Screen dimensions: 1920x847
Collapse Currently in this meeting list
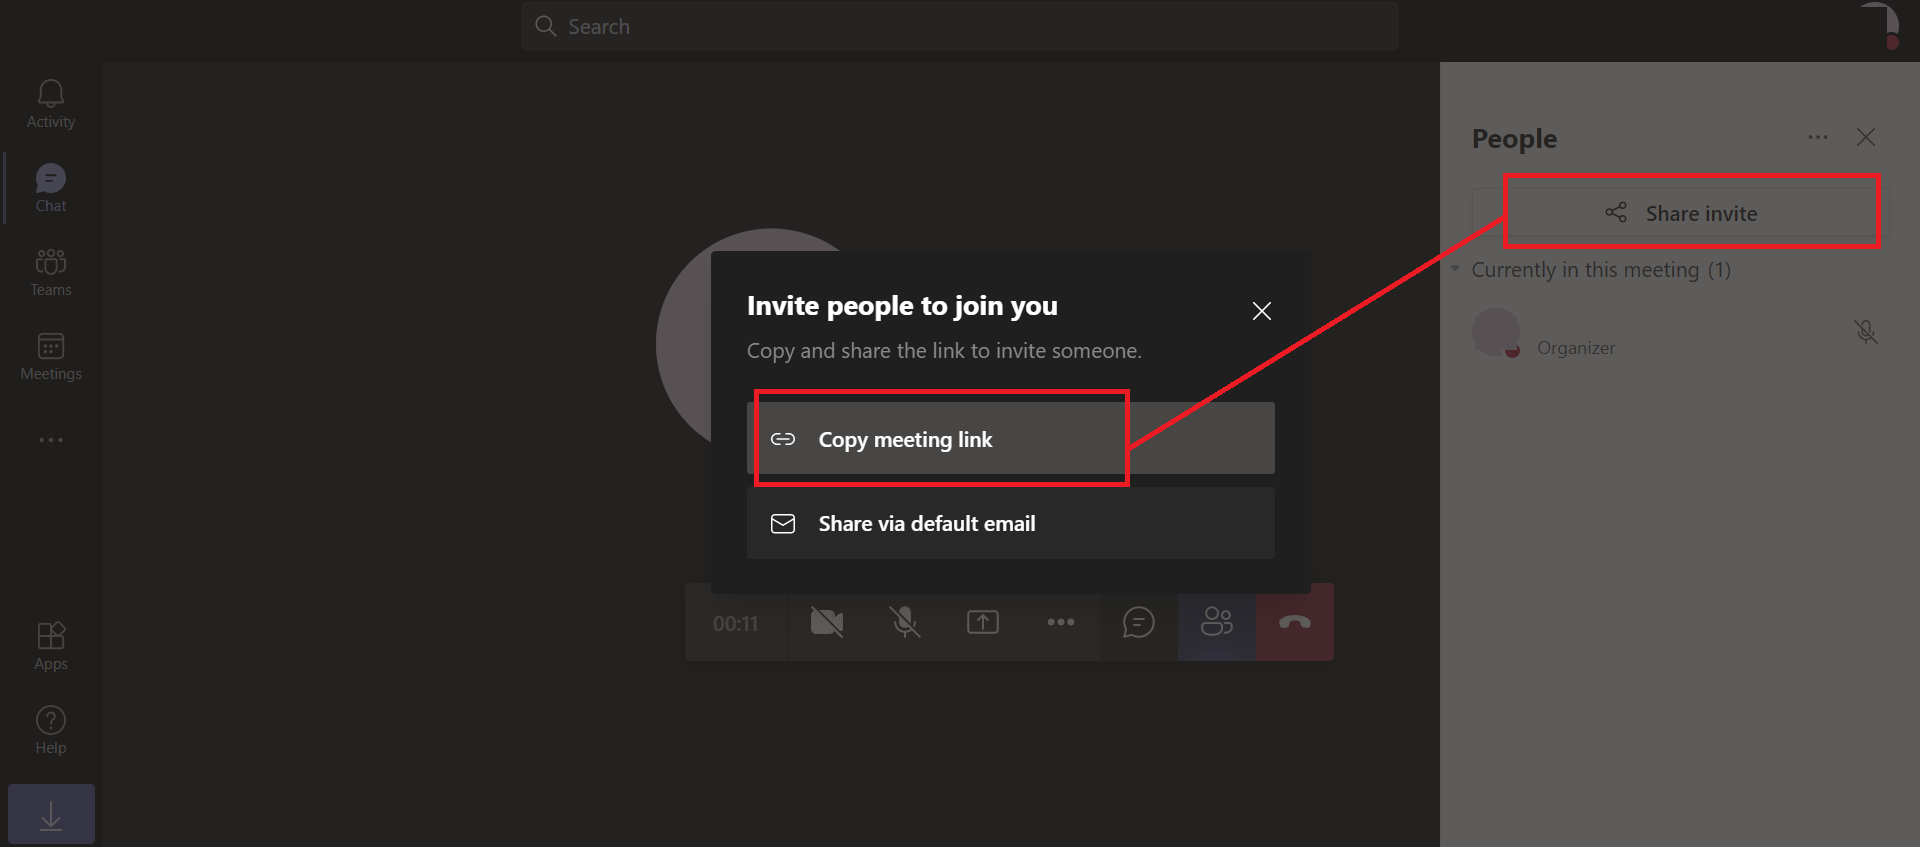pyautogui.click(x=1455, y=269)
